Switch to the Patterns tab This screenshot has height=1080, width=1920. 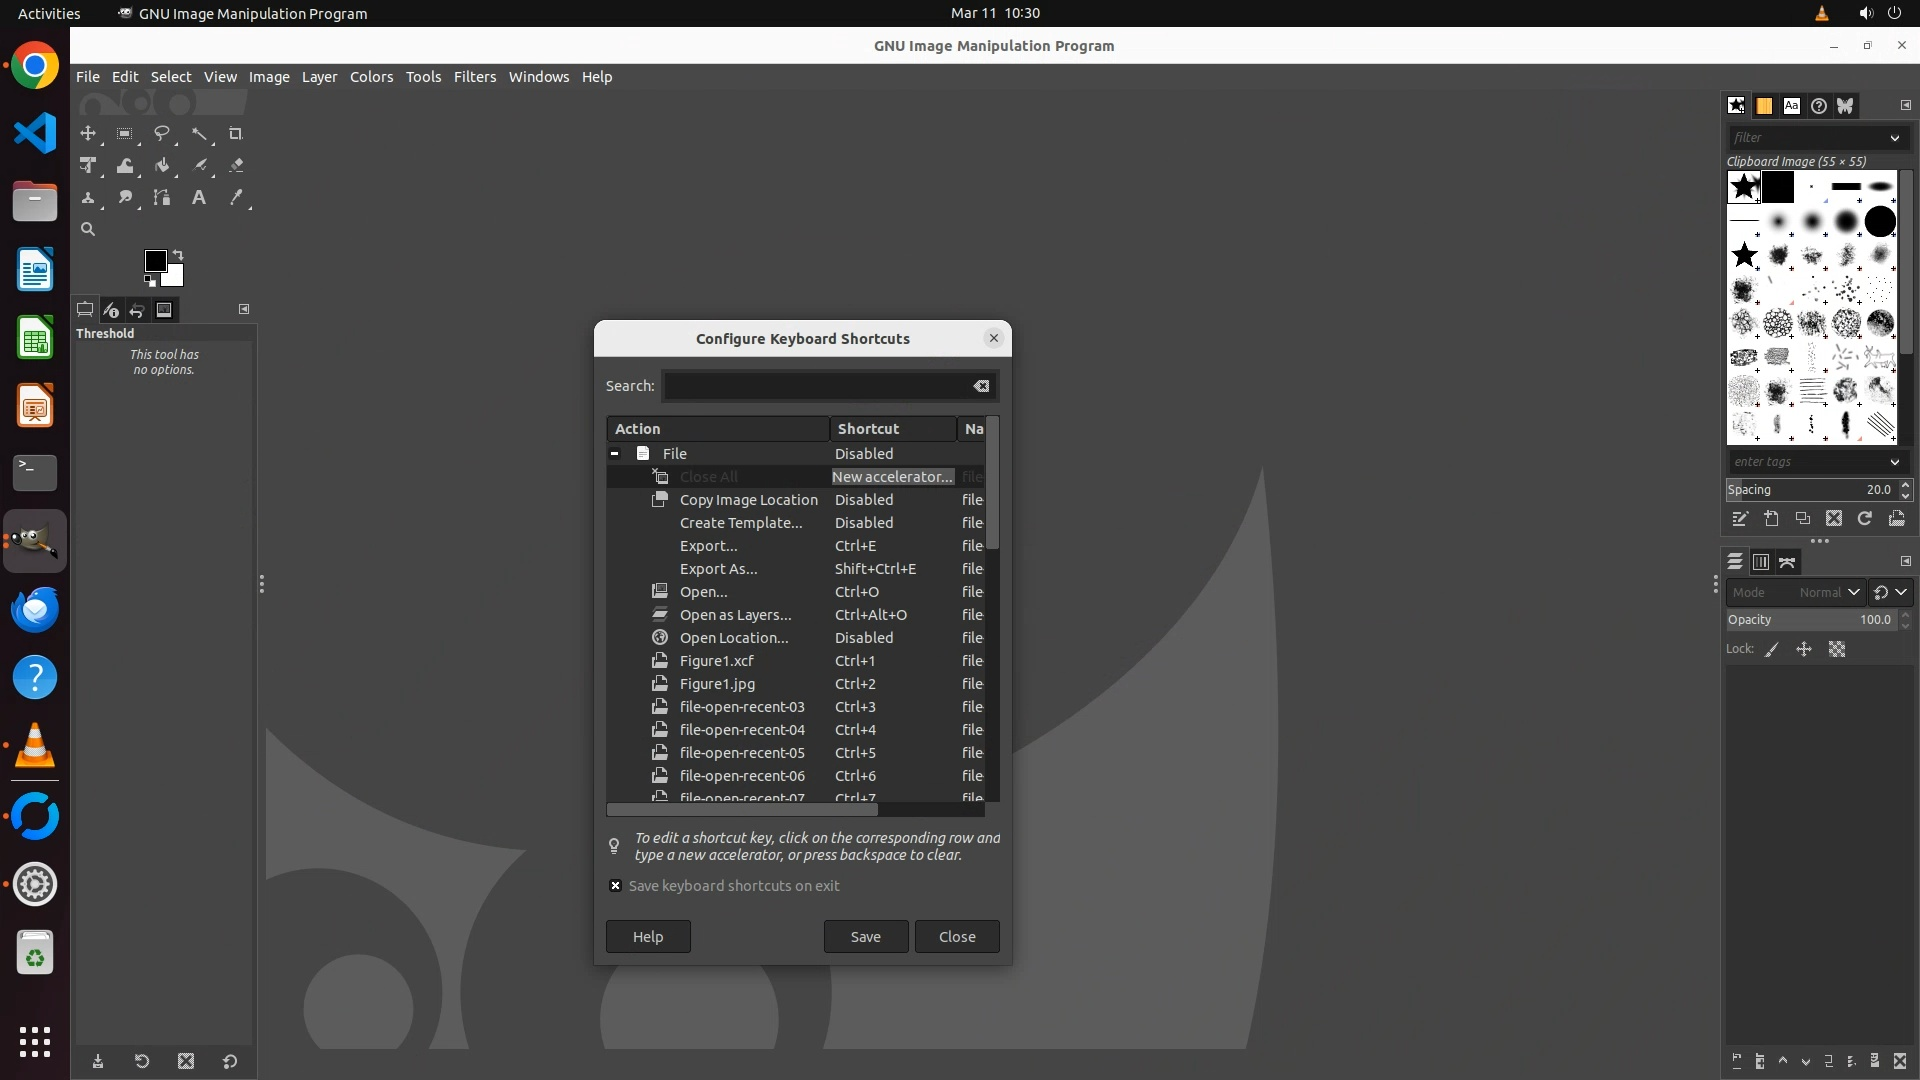click(x=1764, y=106)
